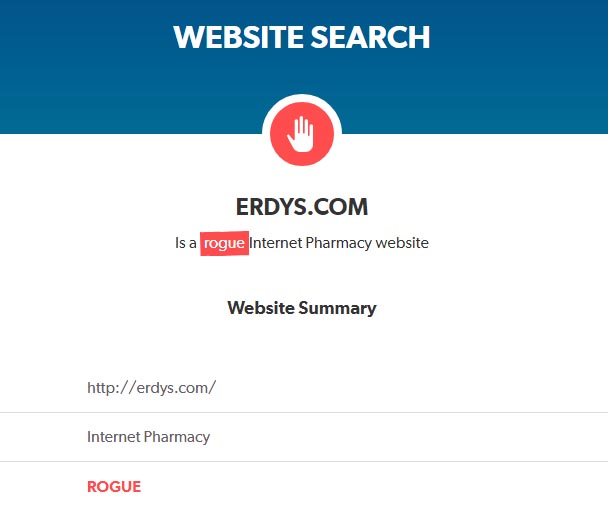Click the red 'rogue' highlighted badge
The image size is (608, 514).
pyautogui.click(x=224, y=243)
